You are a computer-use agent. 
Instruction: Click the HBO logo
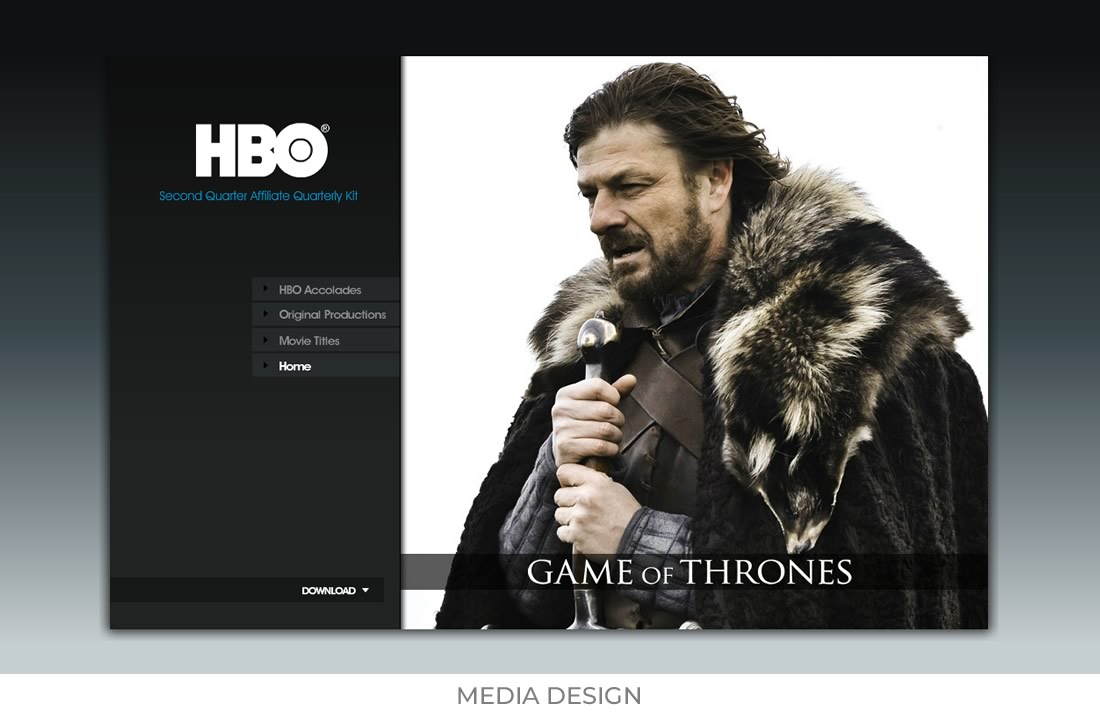click(262, 150)
